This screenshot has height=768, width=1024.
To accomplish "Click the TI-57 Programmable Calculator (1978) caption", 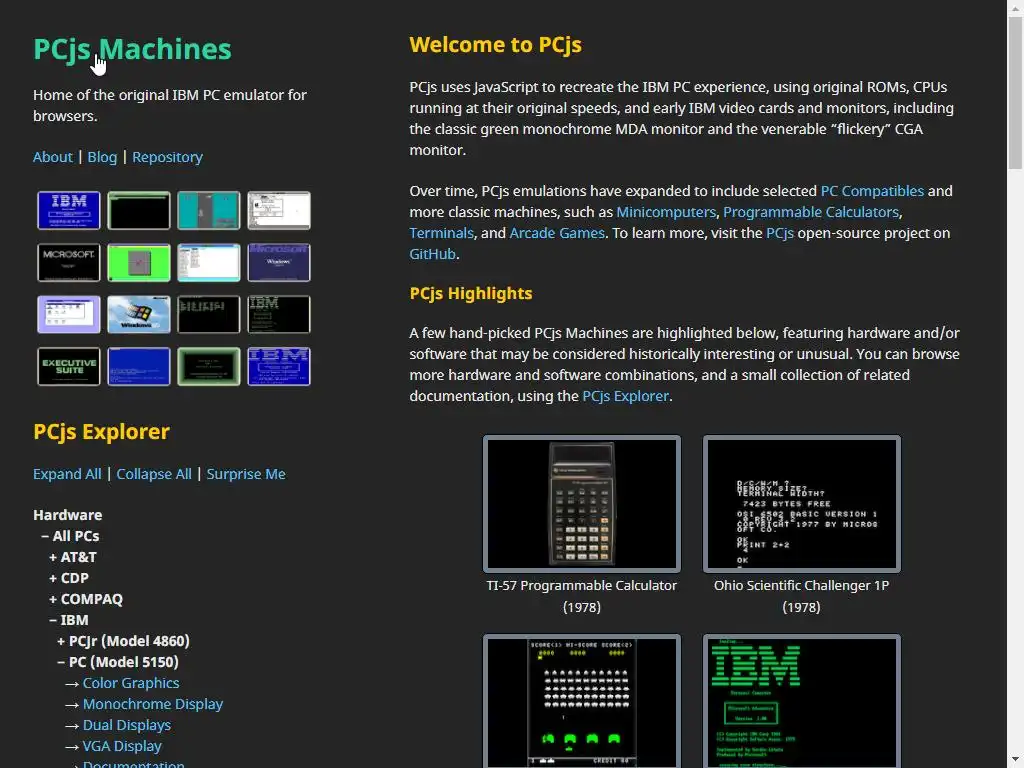I will (581, 596).
